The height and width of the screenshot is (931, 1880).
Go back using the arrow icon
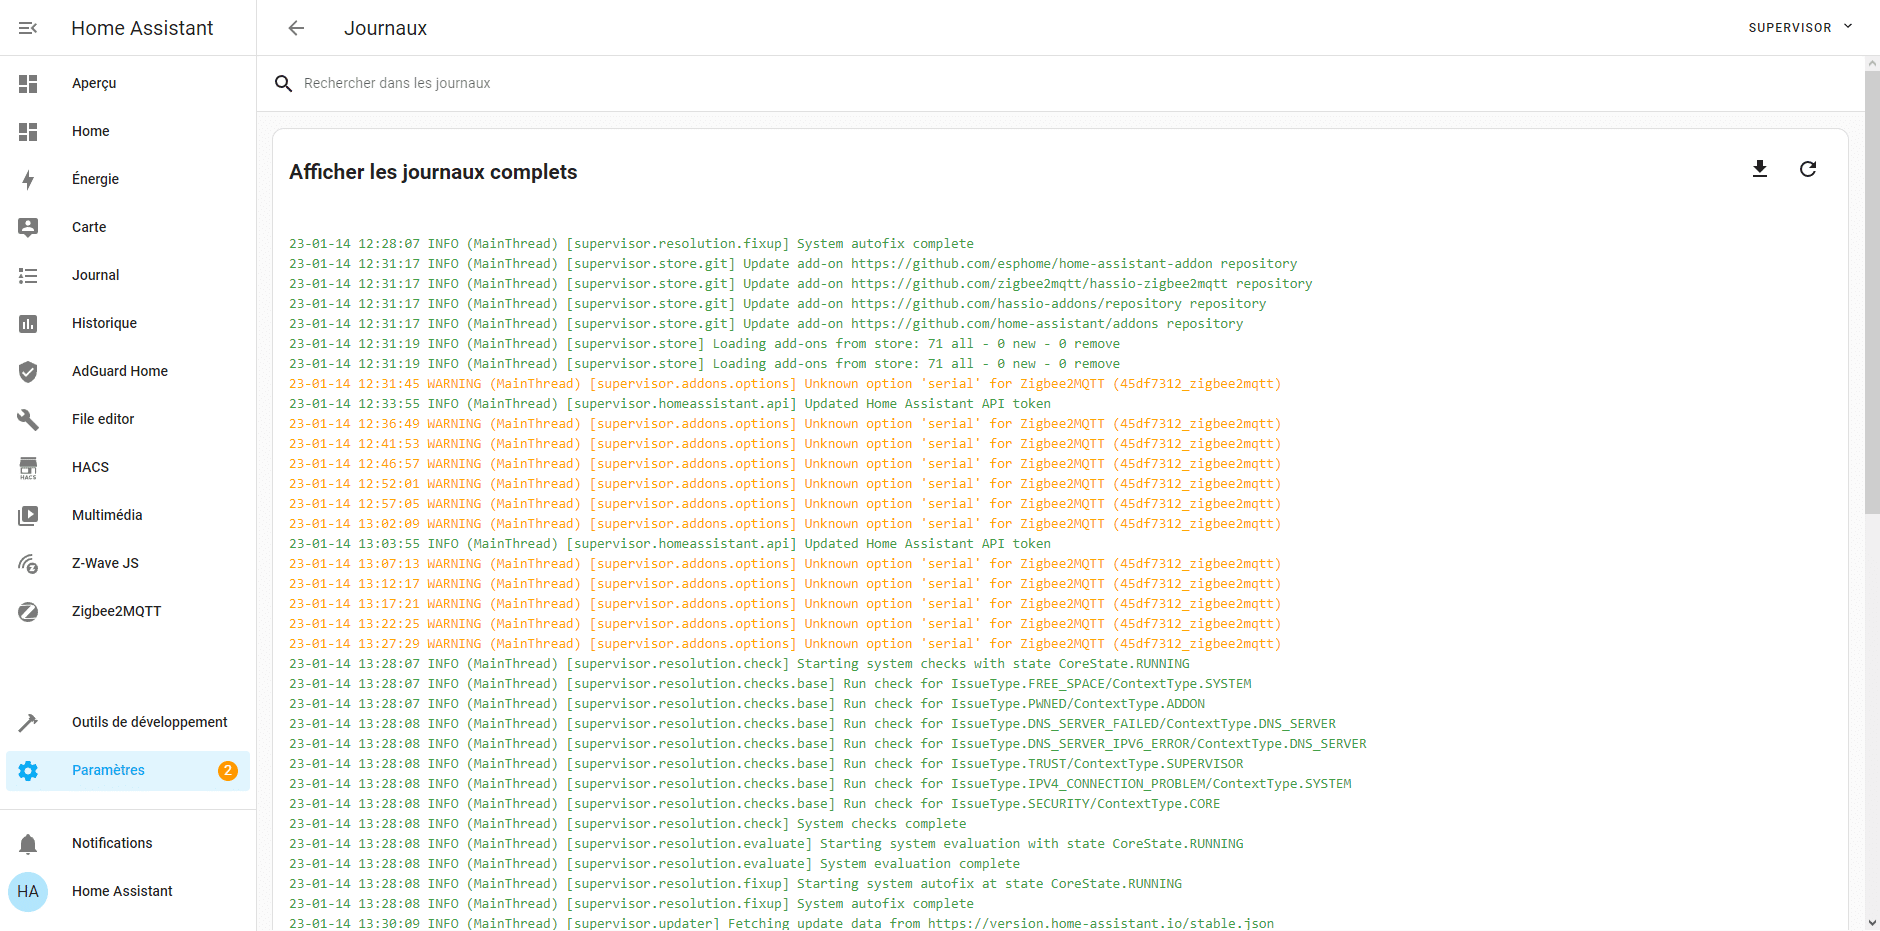click(296, 28)
